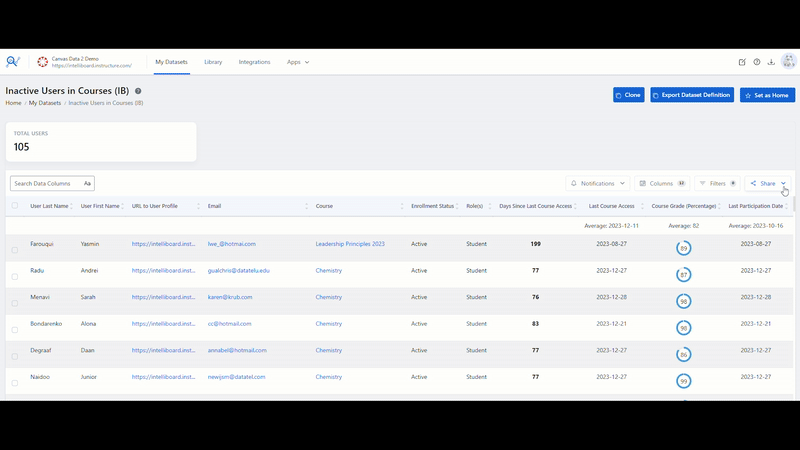Open the edit note icon in header
This screenshot has width=800, height=450.
click(x=742, y=62)
